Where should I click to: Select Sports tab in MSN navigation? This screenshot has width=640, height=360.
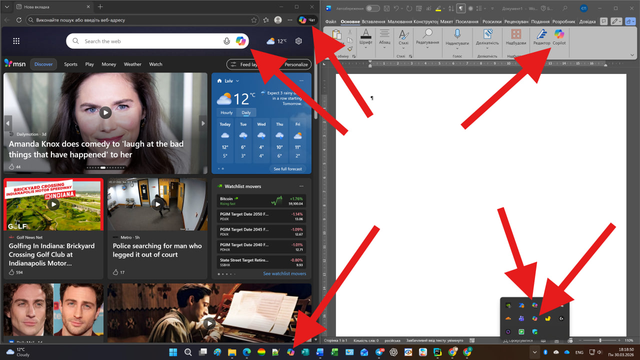coord(70,64)
